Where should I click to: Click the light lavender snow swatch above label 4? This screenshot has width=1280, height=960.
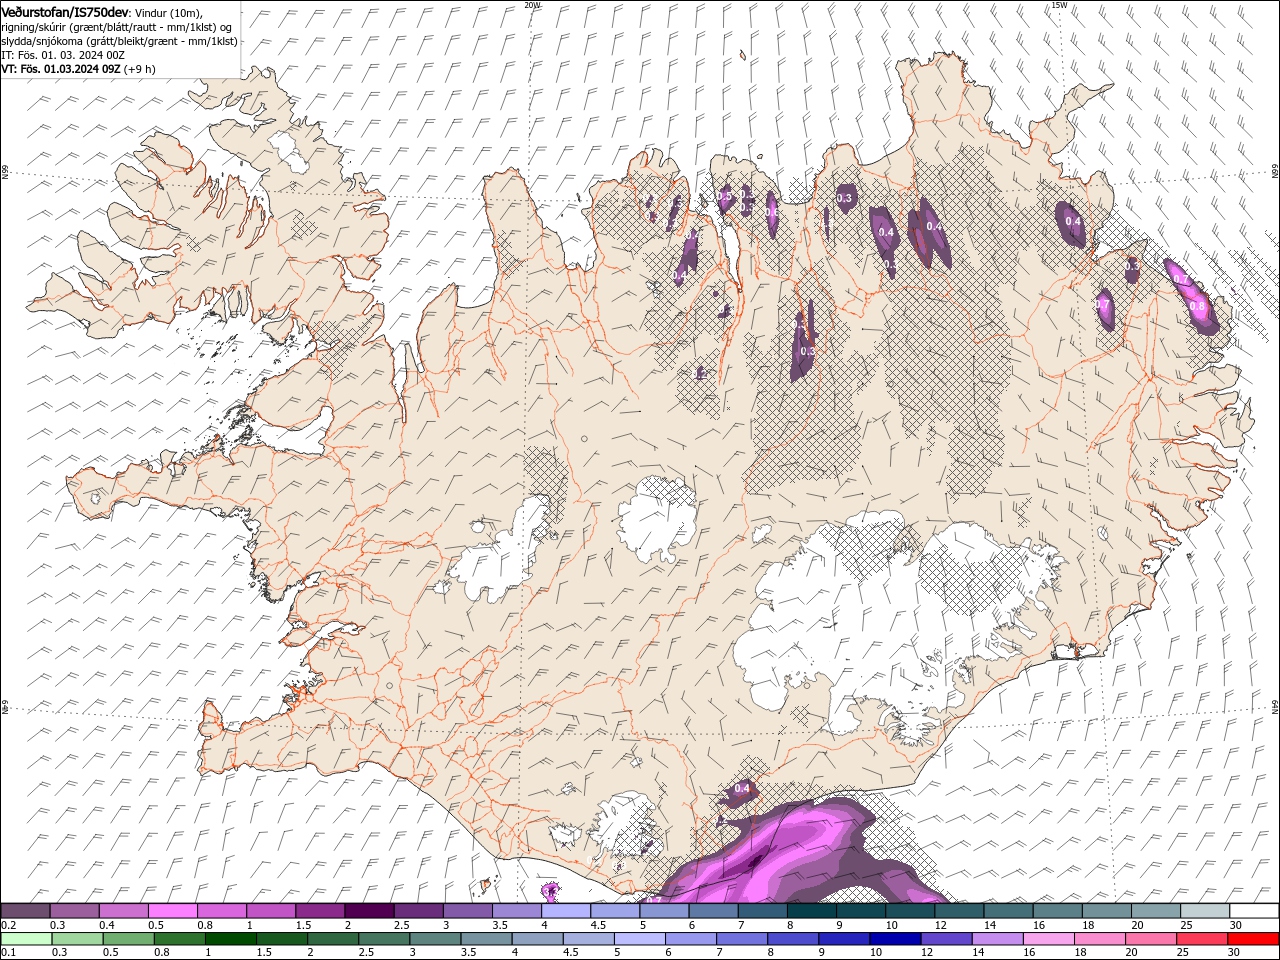click(565, 911)
